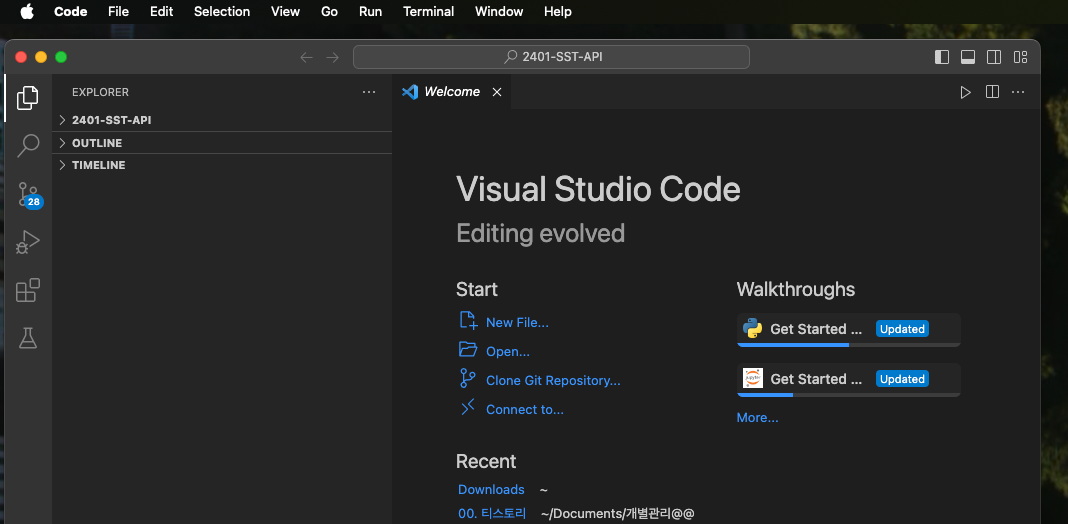
Task: Go back with the left arrow
Action: (x=307, y=57)
